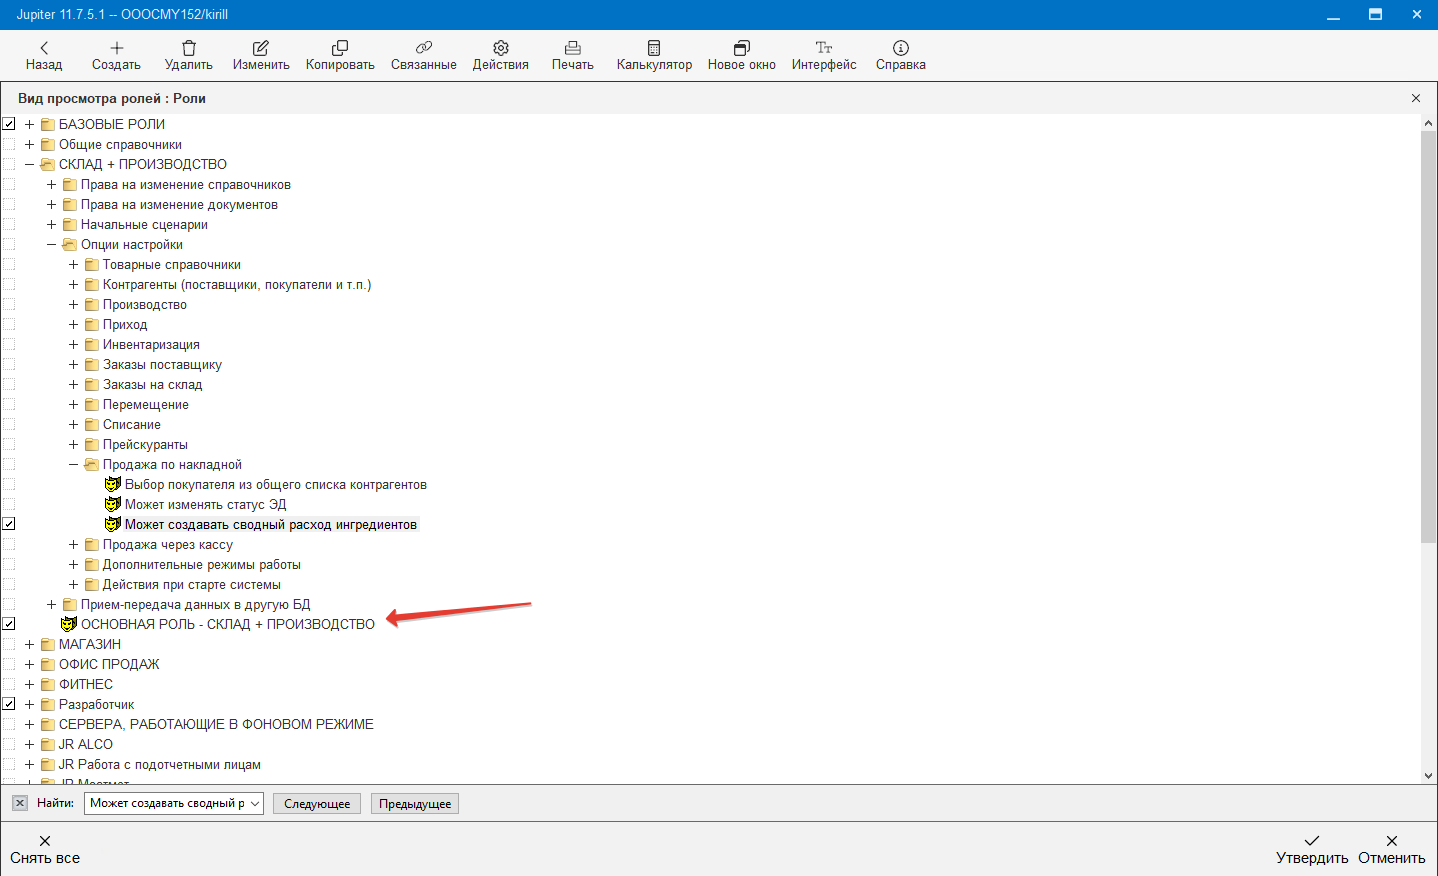
Task: Click the vertical scrollbar thumb
Action: coord(1428,337)
